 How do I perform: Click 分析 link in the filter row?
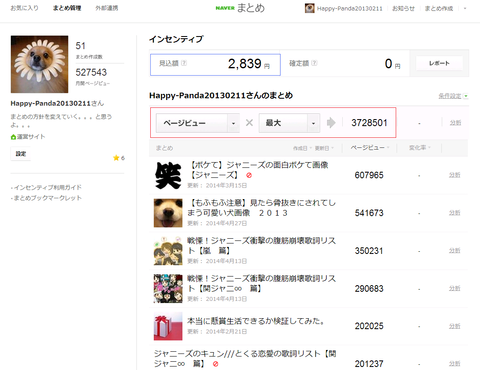click(x=455, y=123)
